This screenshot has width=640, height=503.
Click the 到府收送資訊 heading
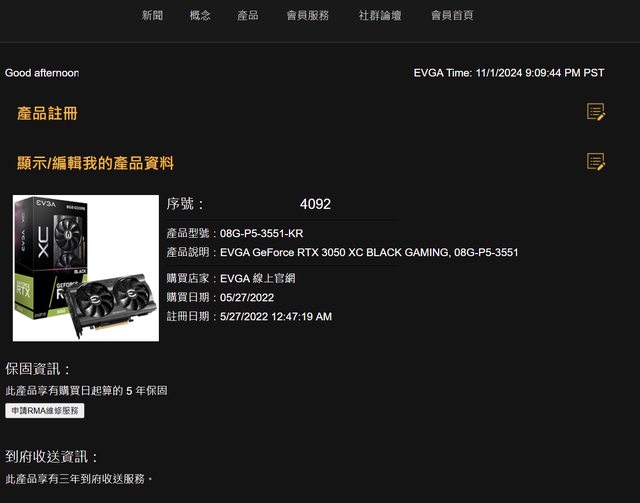pyautogui.click(x=51, y=456)
